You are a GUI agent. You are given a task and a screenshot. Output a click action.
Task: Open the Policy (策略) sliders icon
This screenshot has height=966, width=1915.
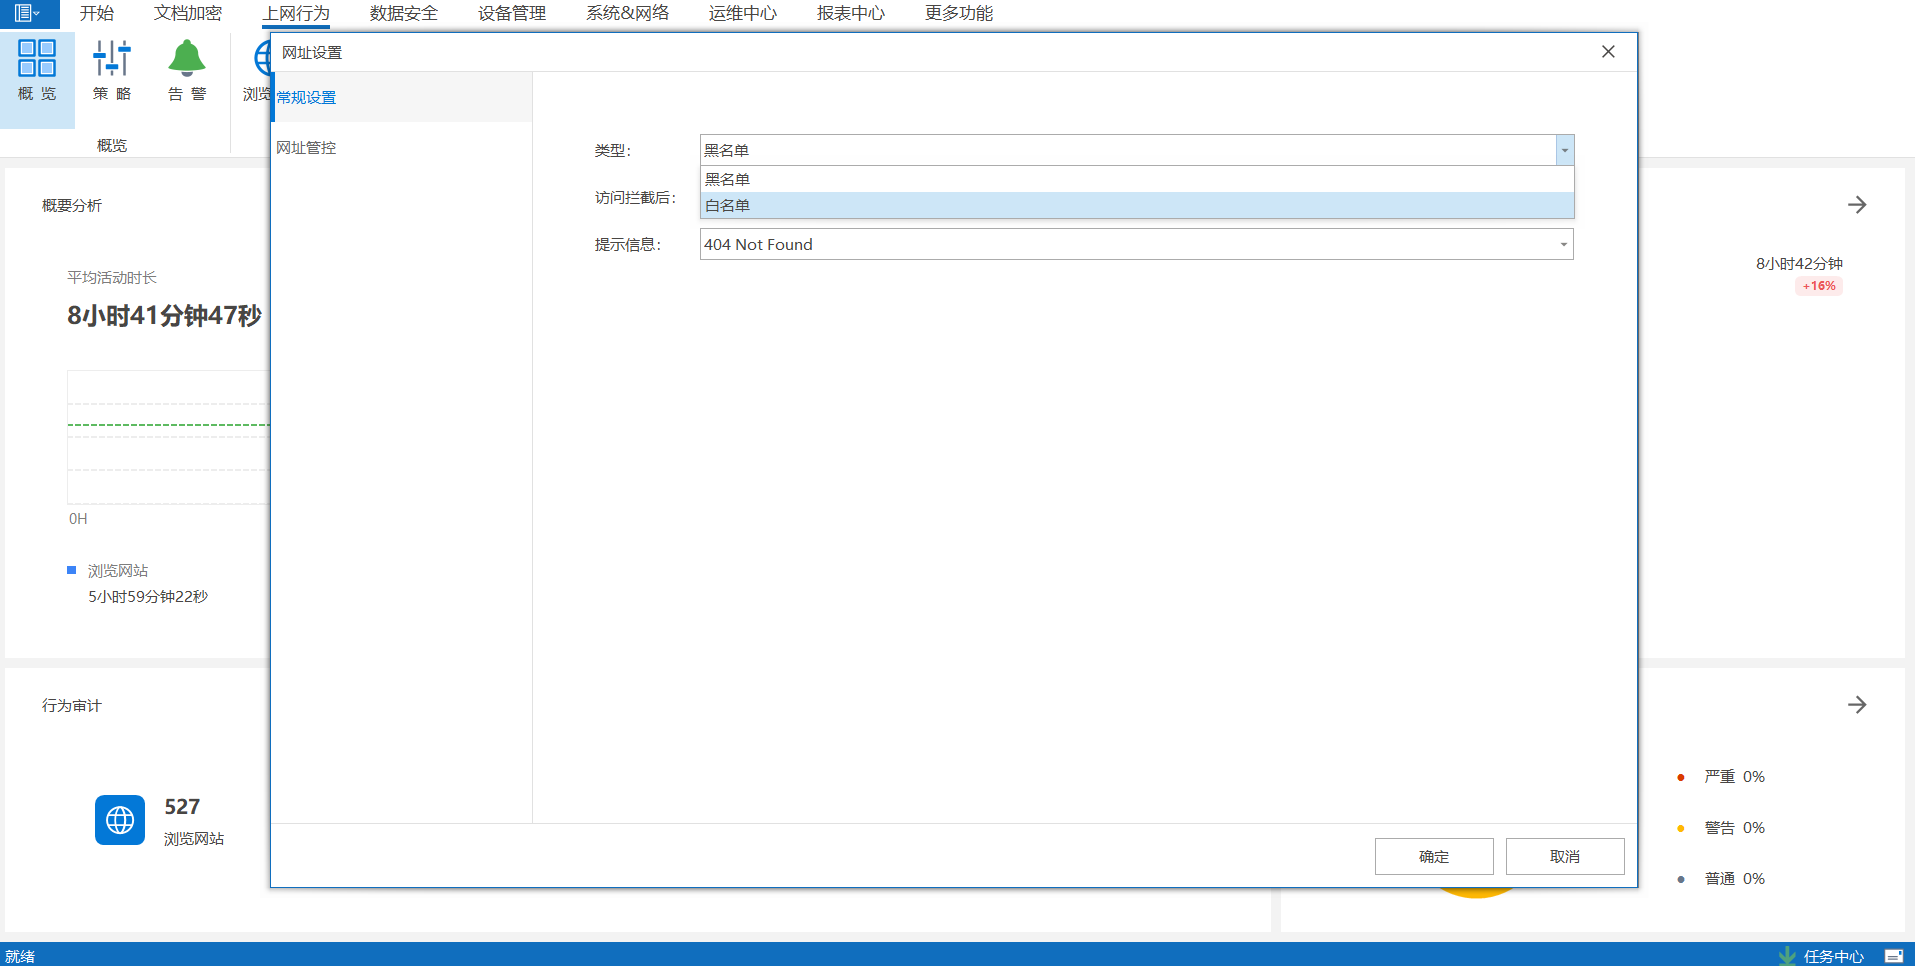tap(111, 59)
